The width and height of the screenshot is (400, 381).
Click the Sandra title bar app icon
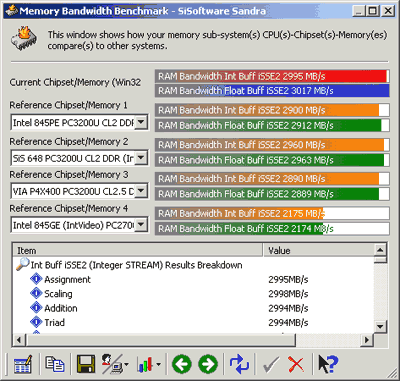pyautogui.click(x=12, y=11)
